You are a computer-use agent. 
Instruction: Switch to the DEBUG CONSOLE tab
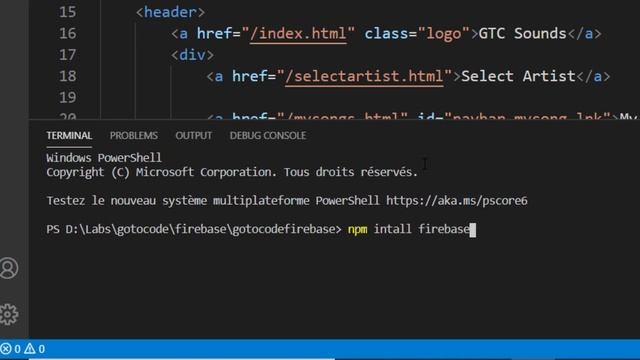[x=268, y=136]
